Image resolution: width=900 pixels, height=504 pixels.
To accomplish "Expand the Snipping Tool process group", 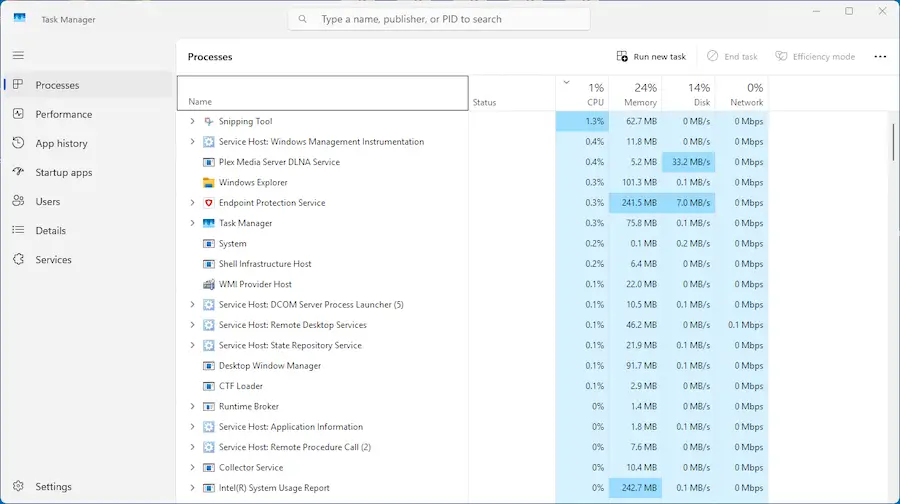I will coord(192,121).
